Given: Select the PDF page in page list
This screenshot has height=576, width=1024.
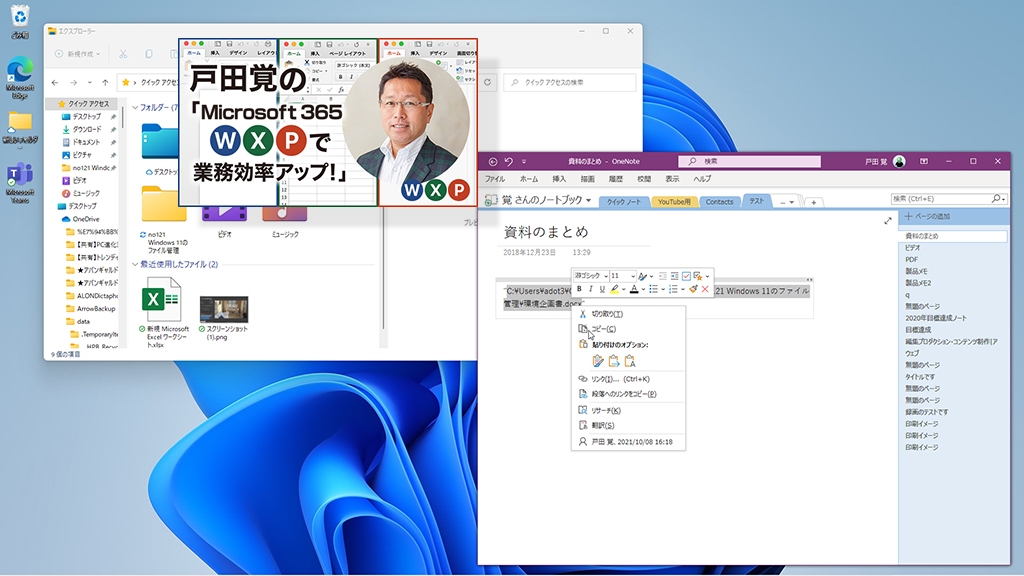Looking at the screenshot, I should (912, 259).
